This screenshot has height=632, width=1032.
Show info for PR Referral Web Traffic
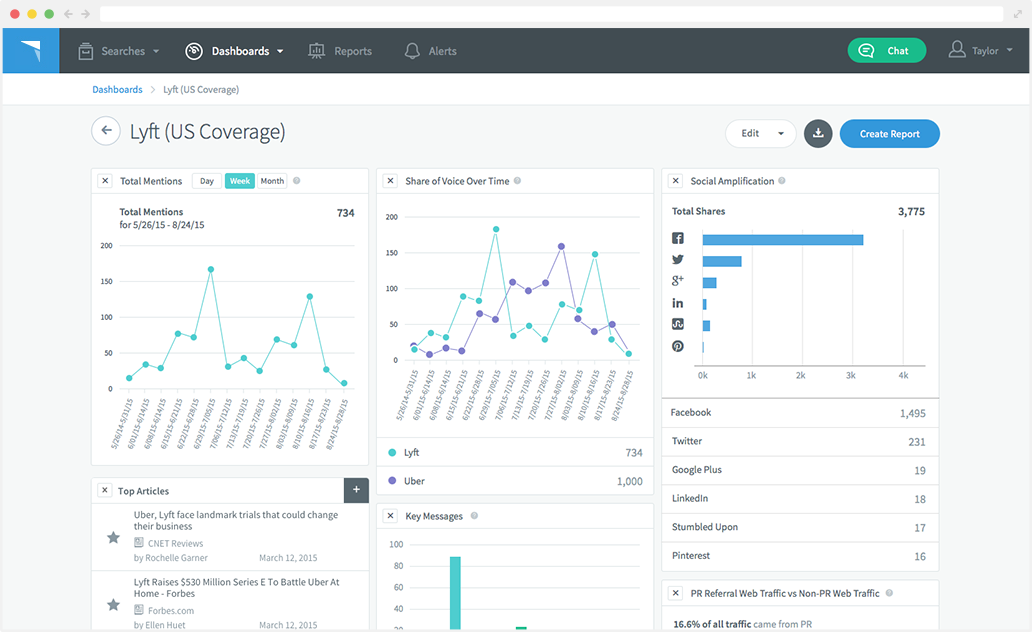click(x=889, y=592)
